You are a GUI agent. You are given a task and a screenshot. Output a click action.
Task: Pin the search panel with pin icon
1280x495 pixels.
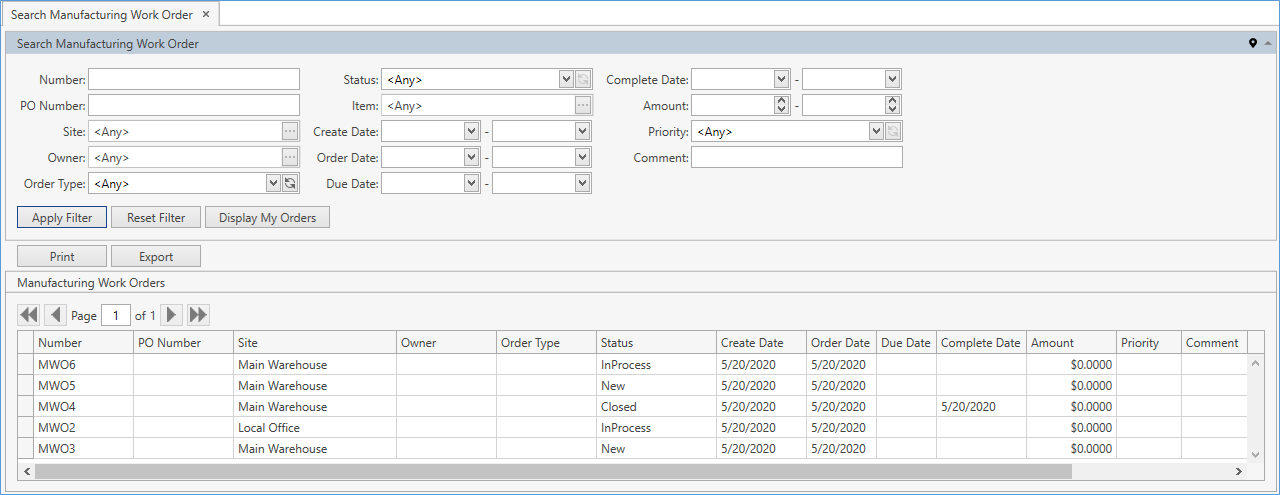point(1253,44)
